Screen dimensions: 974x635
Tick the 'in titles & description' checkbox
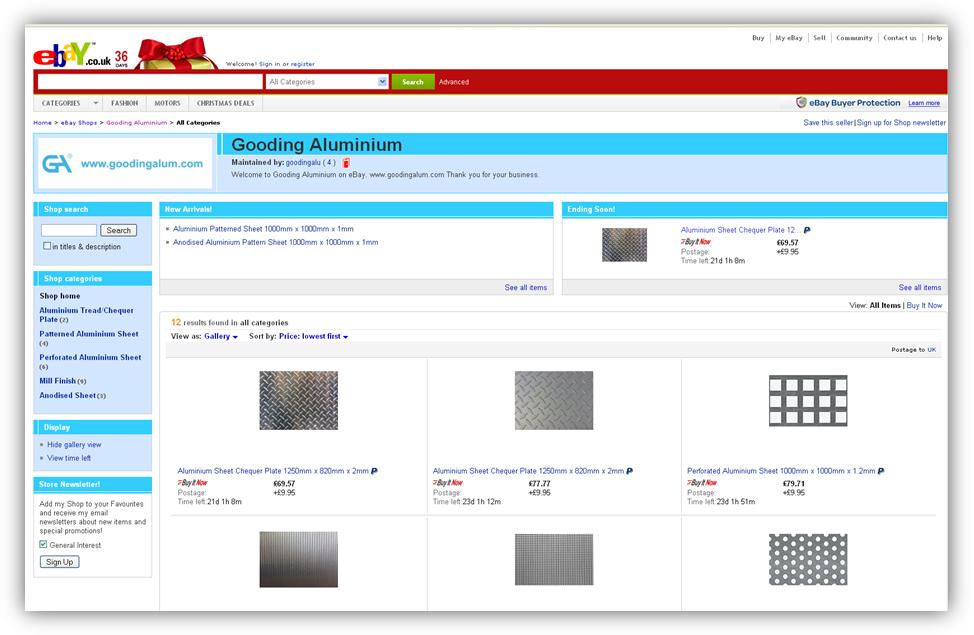(x=47, y=246)
